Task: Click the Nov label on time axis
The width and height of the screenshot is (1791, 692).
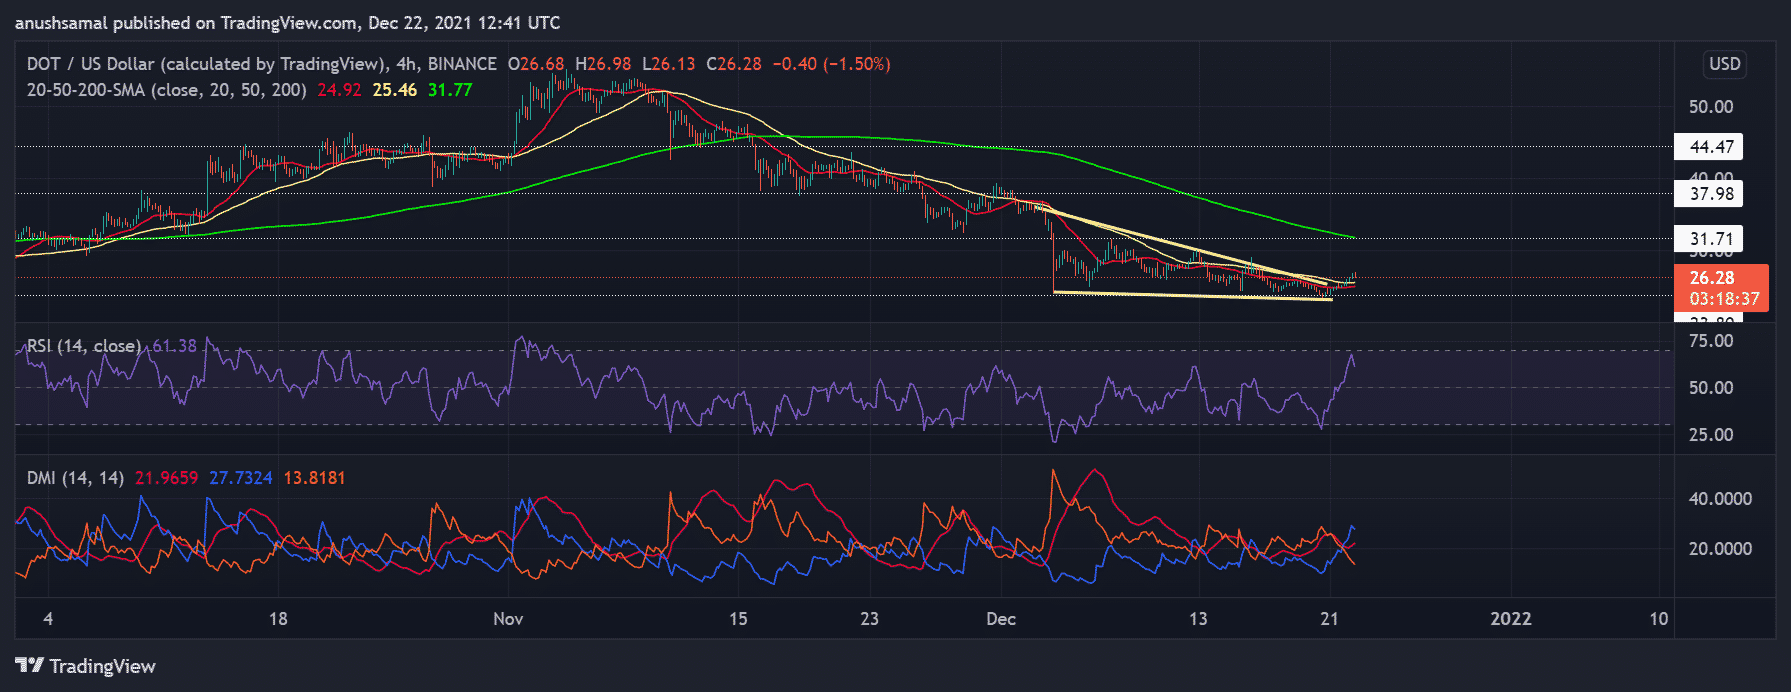Action: tap(508, 619)
